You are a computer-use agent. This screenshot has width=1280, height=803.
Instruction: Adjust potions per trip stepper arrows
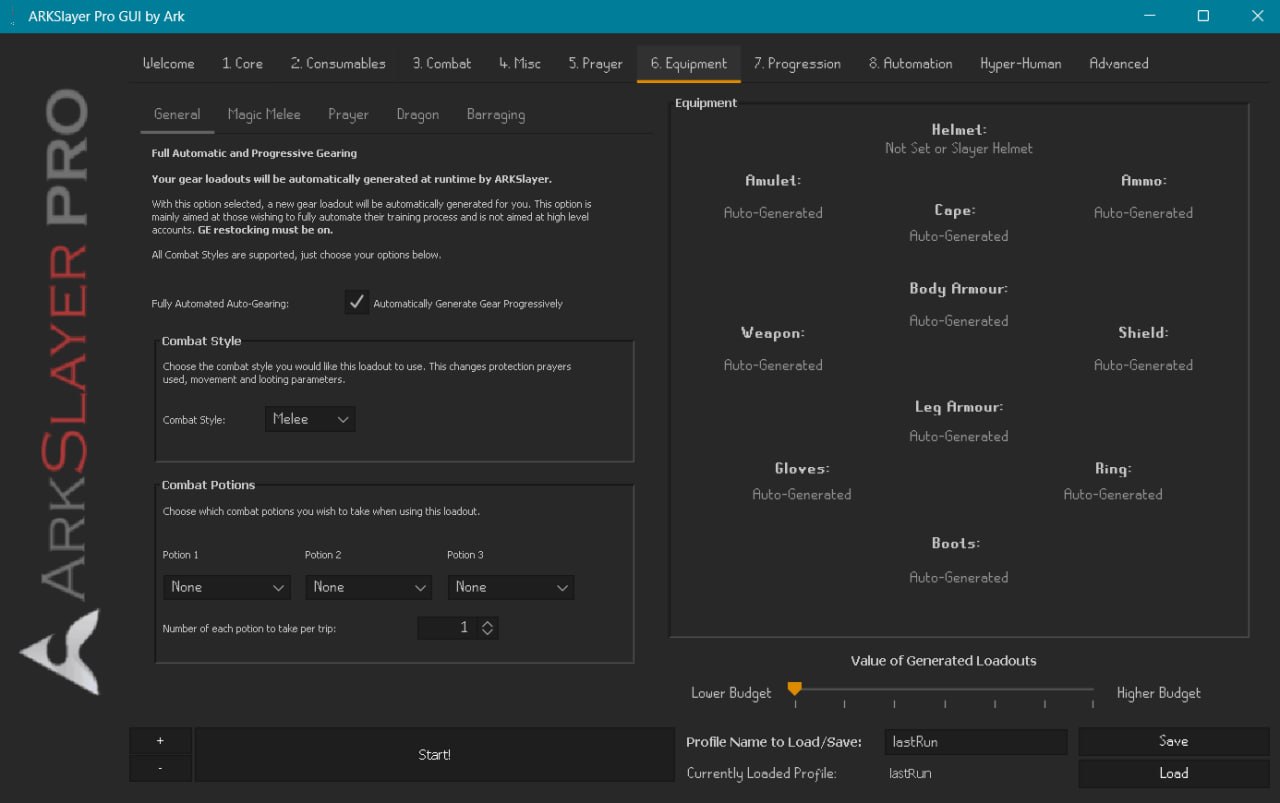[488, 628]
